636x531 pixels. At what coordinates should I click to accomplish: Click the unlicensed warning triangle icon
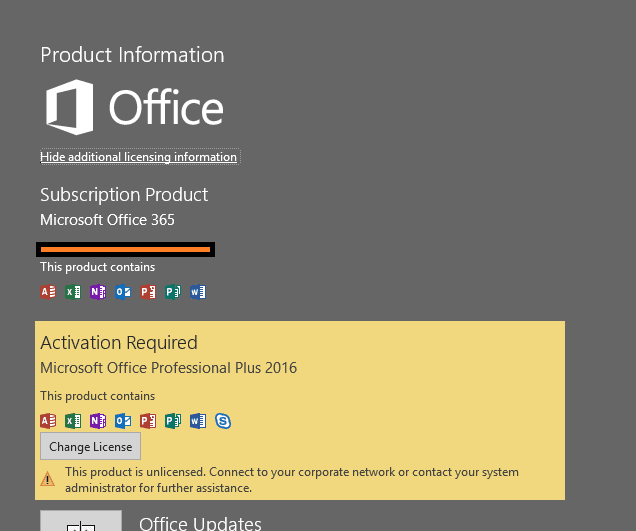[47, 479]
